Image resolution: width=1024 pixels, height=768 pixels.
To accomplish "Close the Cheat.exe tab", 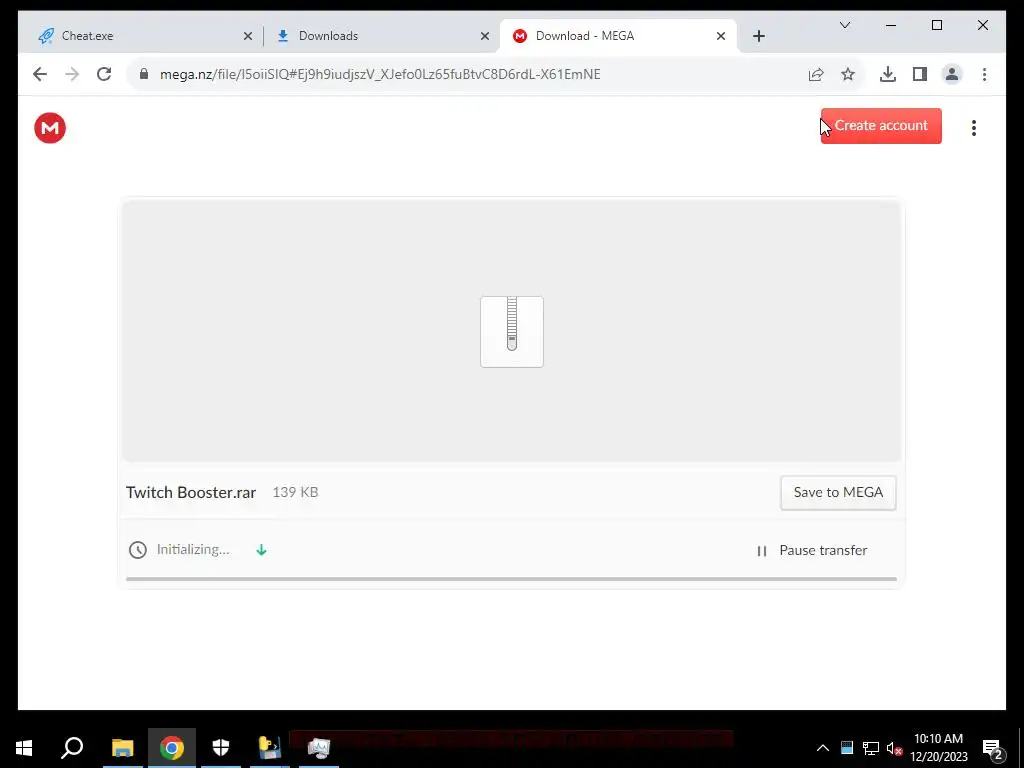I will pyautogui.click(x=248, y=36).
